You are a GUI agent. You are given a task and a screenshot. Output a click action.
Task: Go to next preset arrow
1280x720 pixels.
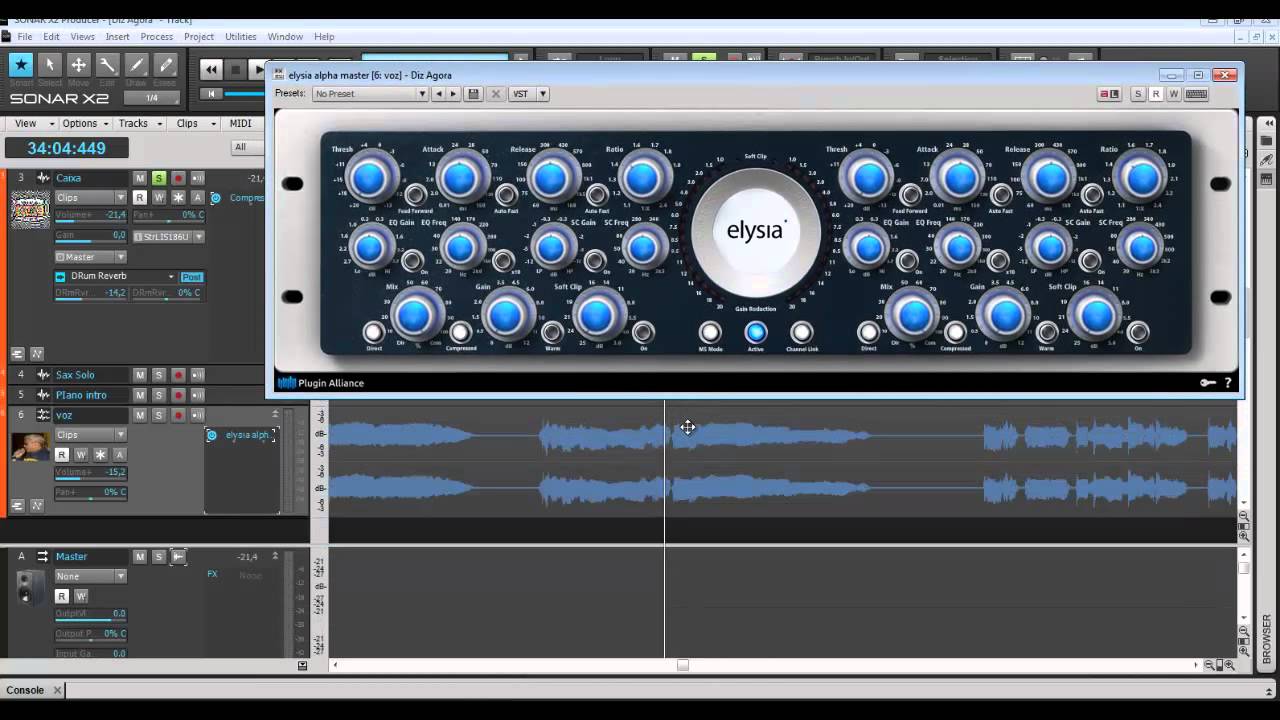point(453,94)
